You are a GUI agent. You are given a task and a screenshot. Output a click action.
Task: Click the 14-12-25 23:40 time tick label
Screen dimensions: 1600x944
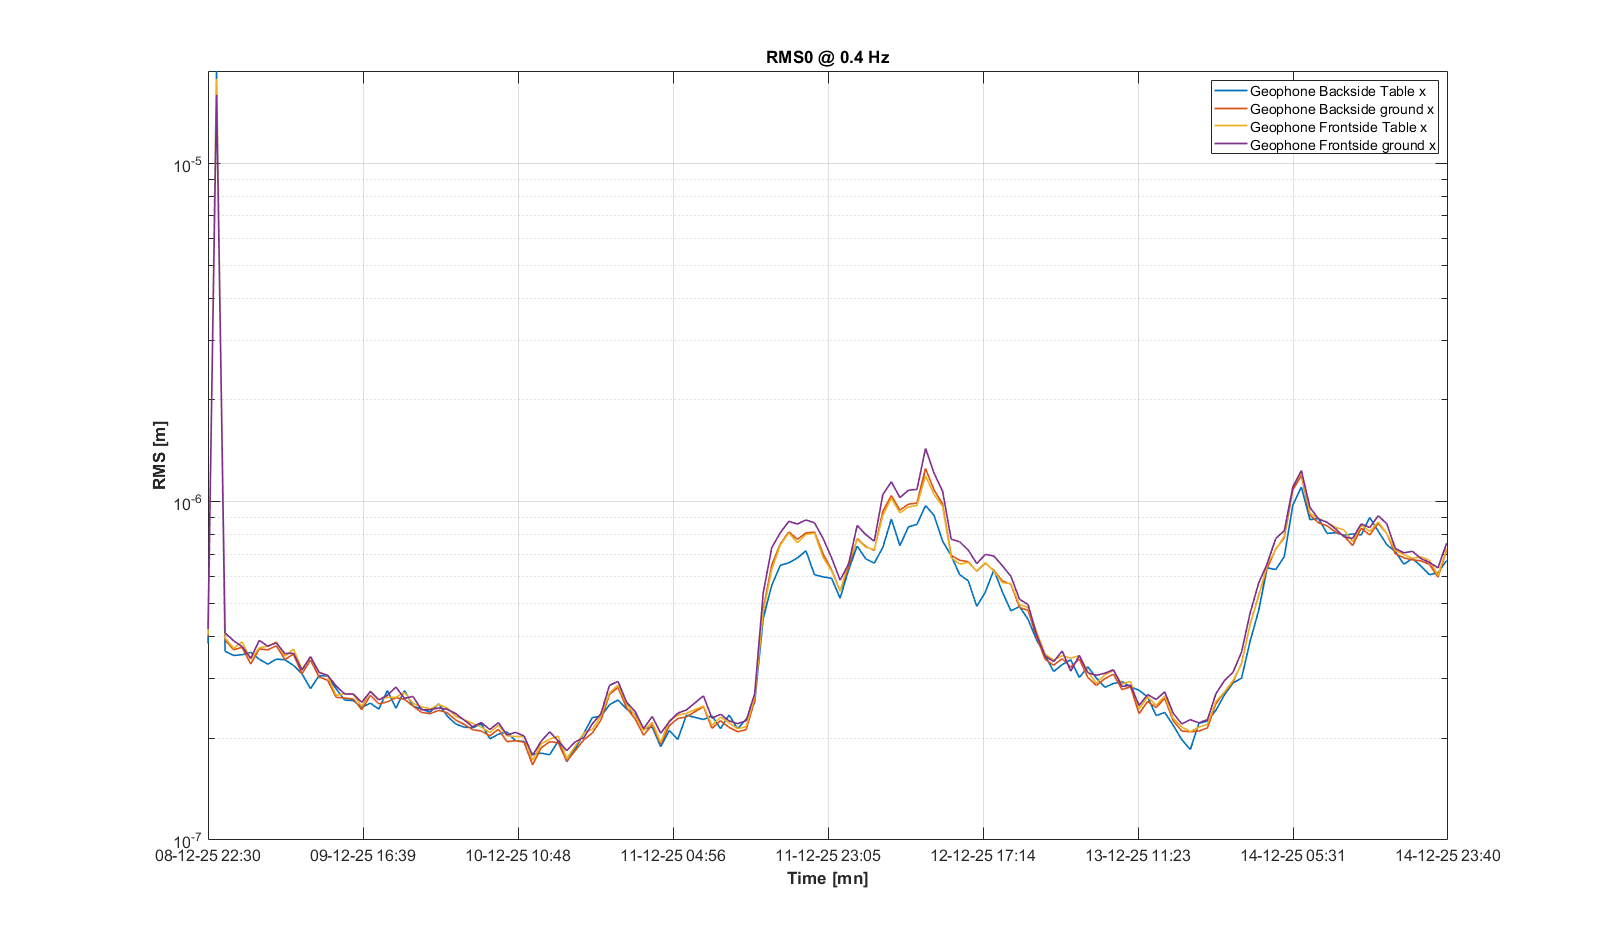[x=1447, y=856]
